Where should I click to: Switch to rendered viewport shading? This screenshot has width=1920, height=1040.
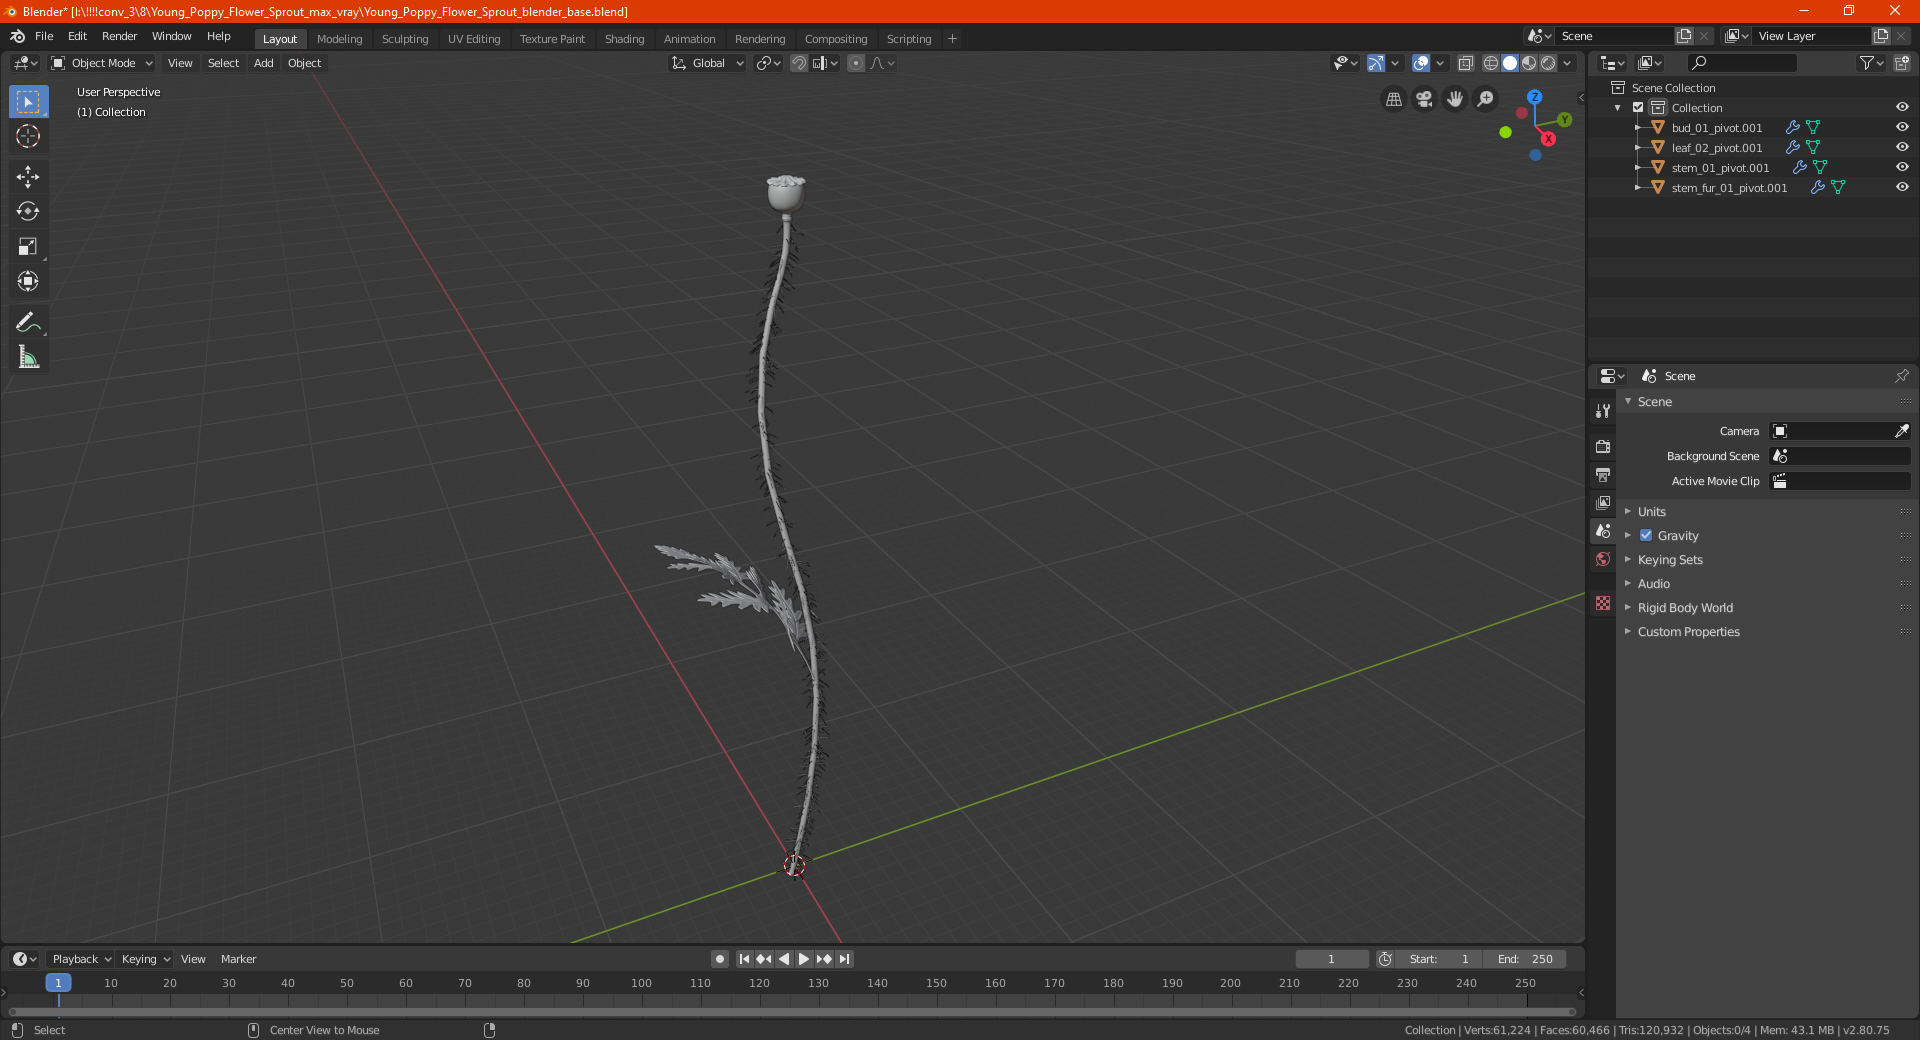1548,63
